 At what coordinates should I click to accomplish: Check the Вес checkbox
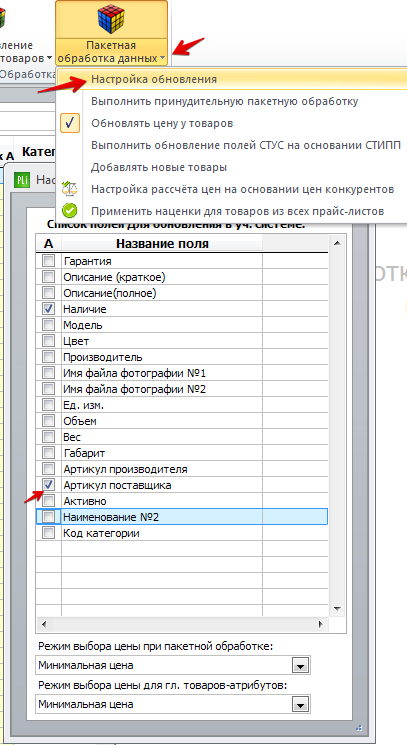point(48,437)
